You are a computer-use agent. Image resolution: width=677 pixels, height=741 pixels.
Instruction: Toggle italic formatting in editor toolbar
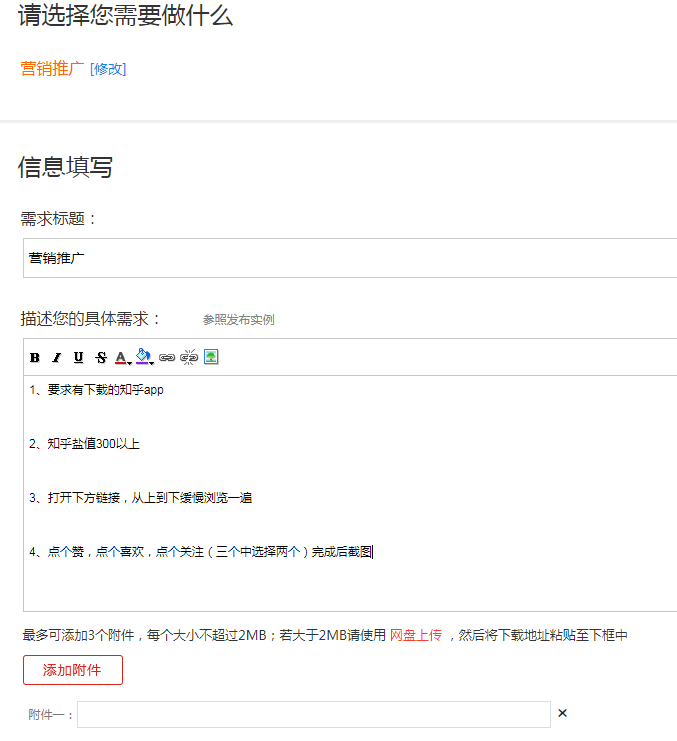tap(57, 357)
